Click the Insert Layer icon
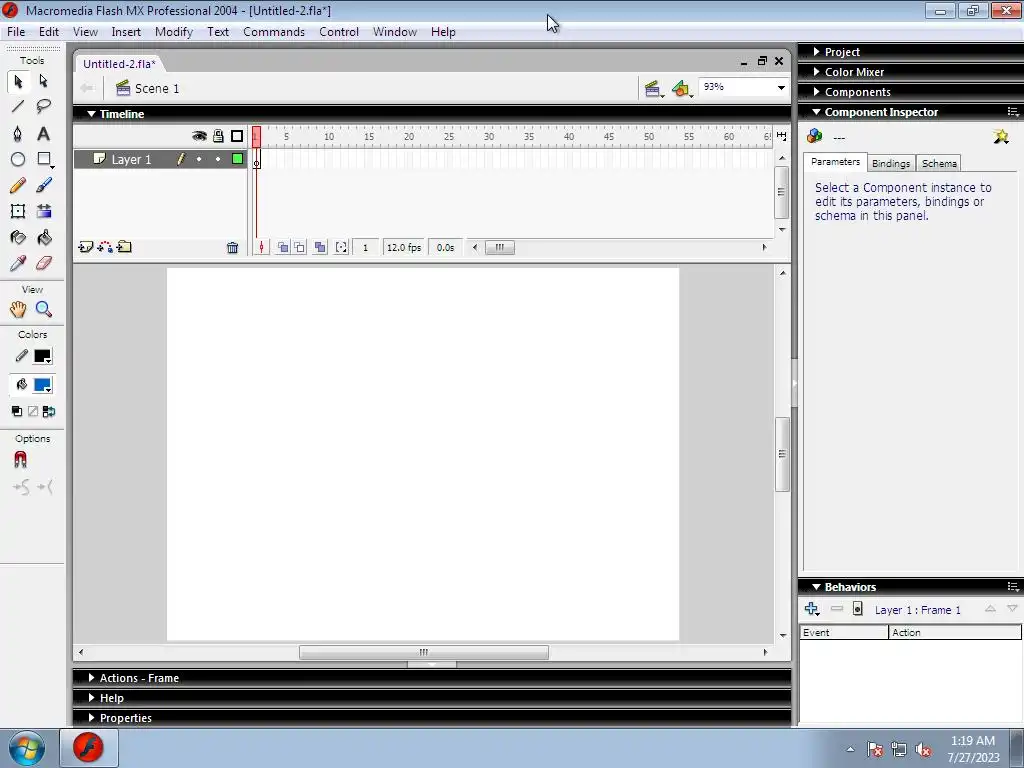This screenshot has height=768, width=1024. (86, 247)
